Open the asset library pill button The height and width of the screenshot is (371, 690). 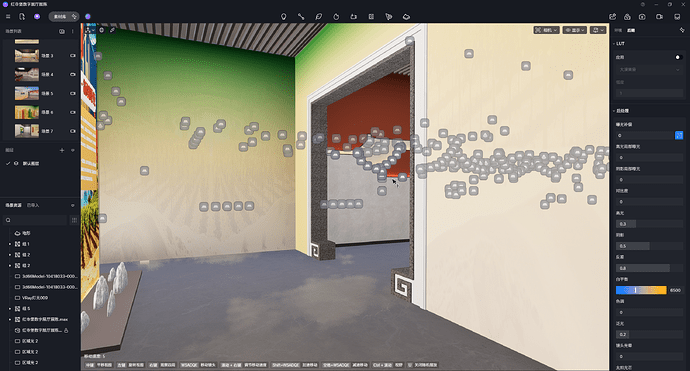(x=64, y=17)
